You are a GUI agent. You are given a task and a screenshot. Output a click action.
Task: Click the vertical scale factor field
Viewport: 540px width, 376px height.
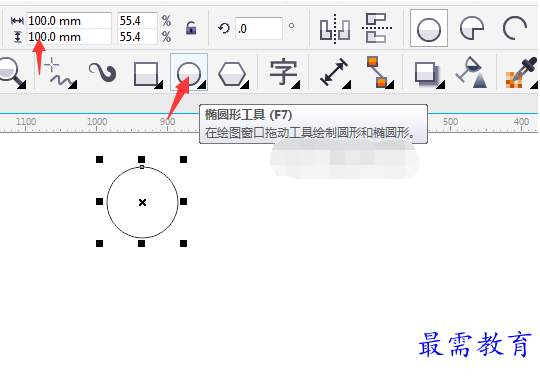click(137, 36)
